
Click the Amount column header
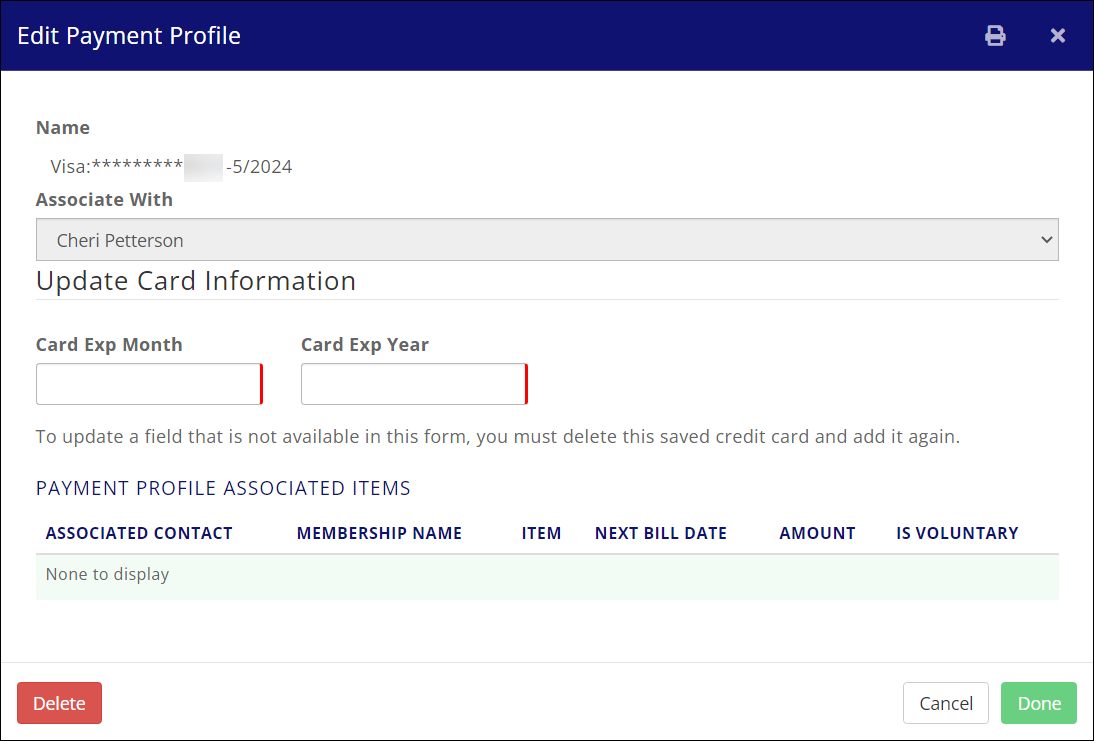point(817,533)
